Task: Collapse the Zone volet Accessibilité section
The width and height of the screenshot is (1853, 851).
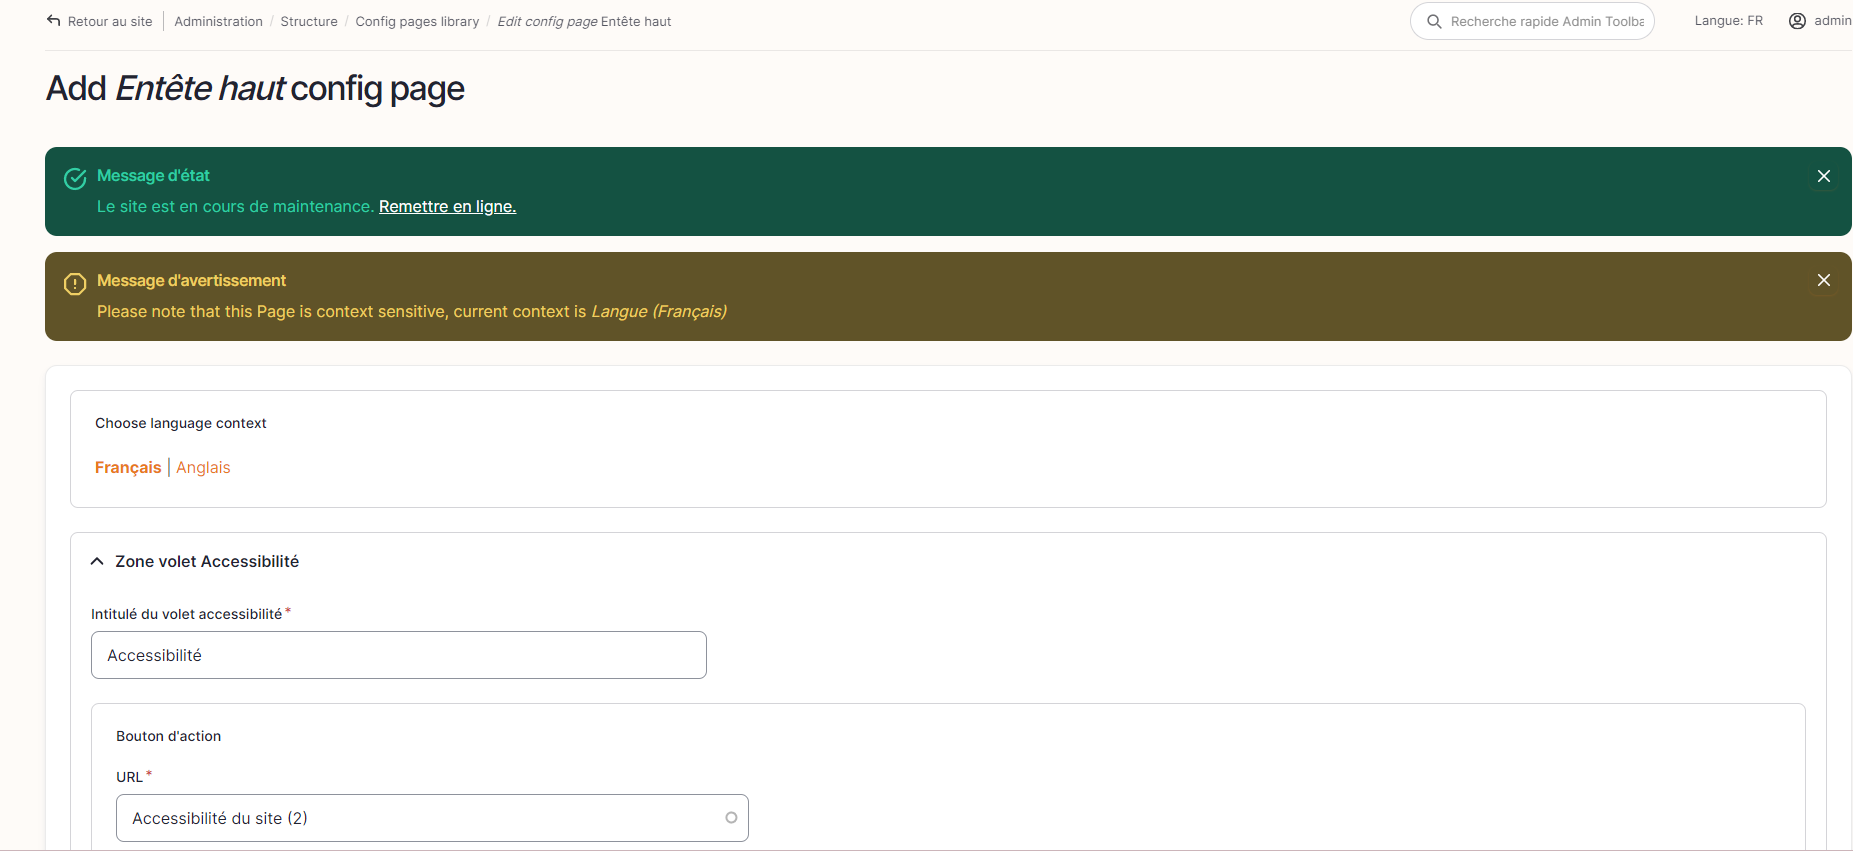Action: pyautogui.click(x=97, y=562)
